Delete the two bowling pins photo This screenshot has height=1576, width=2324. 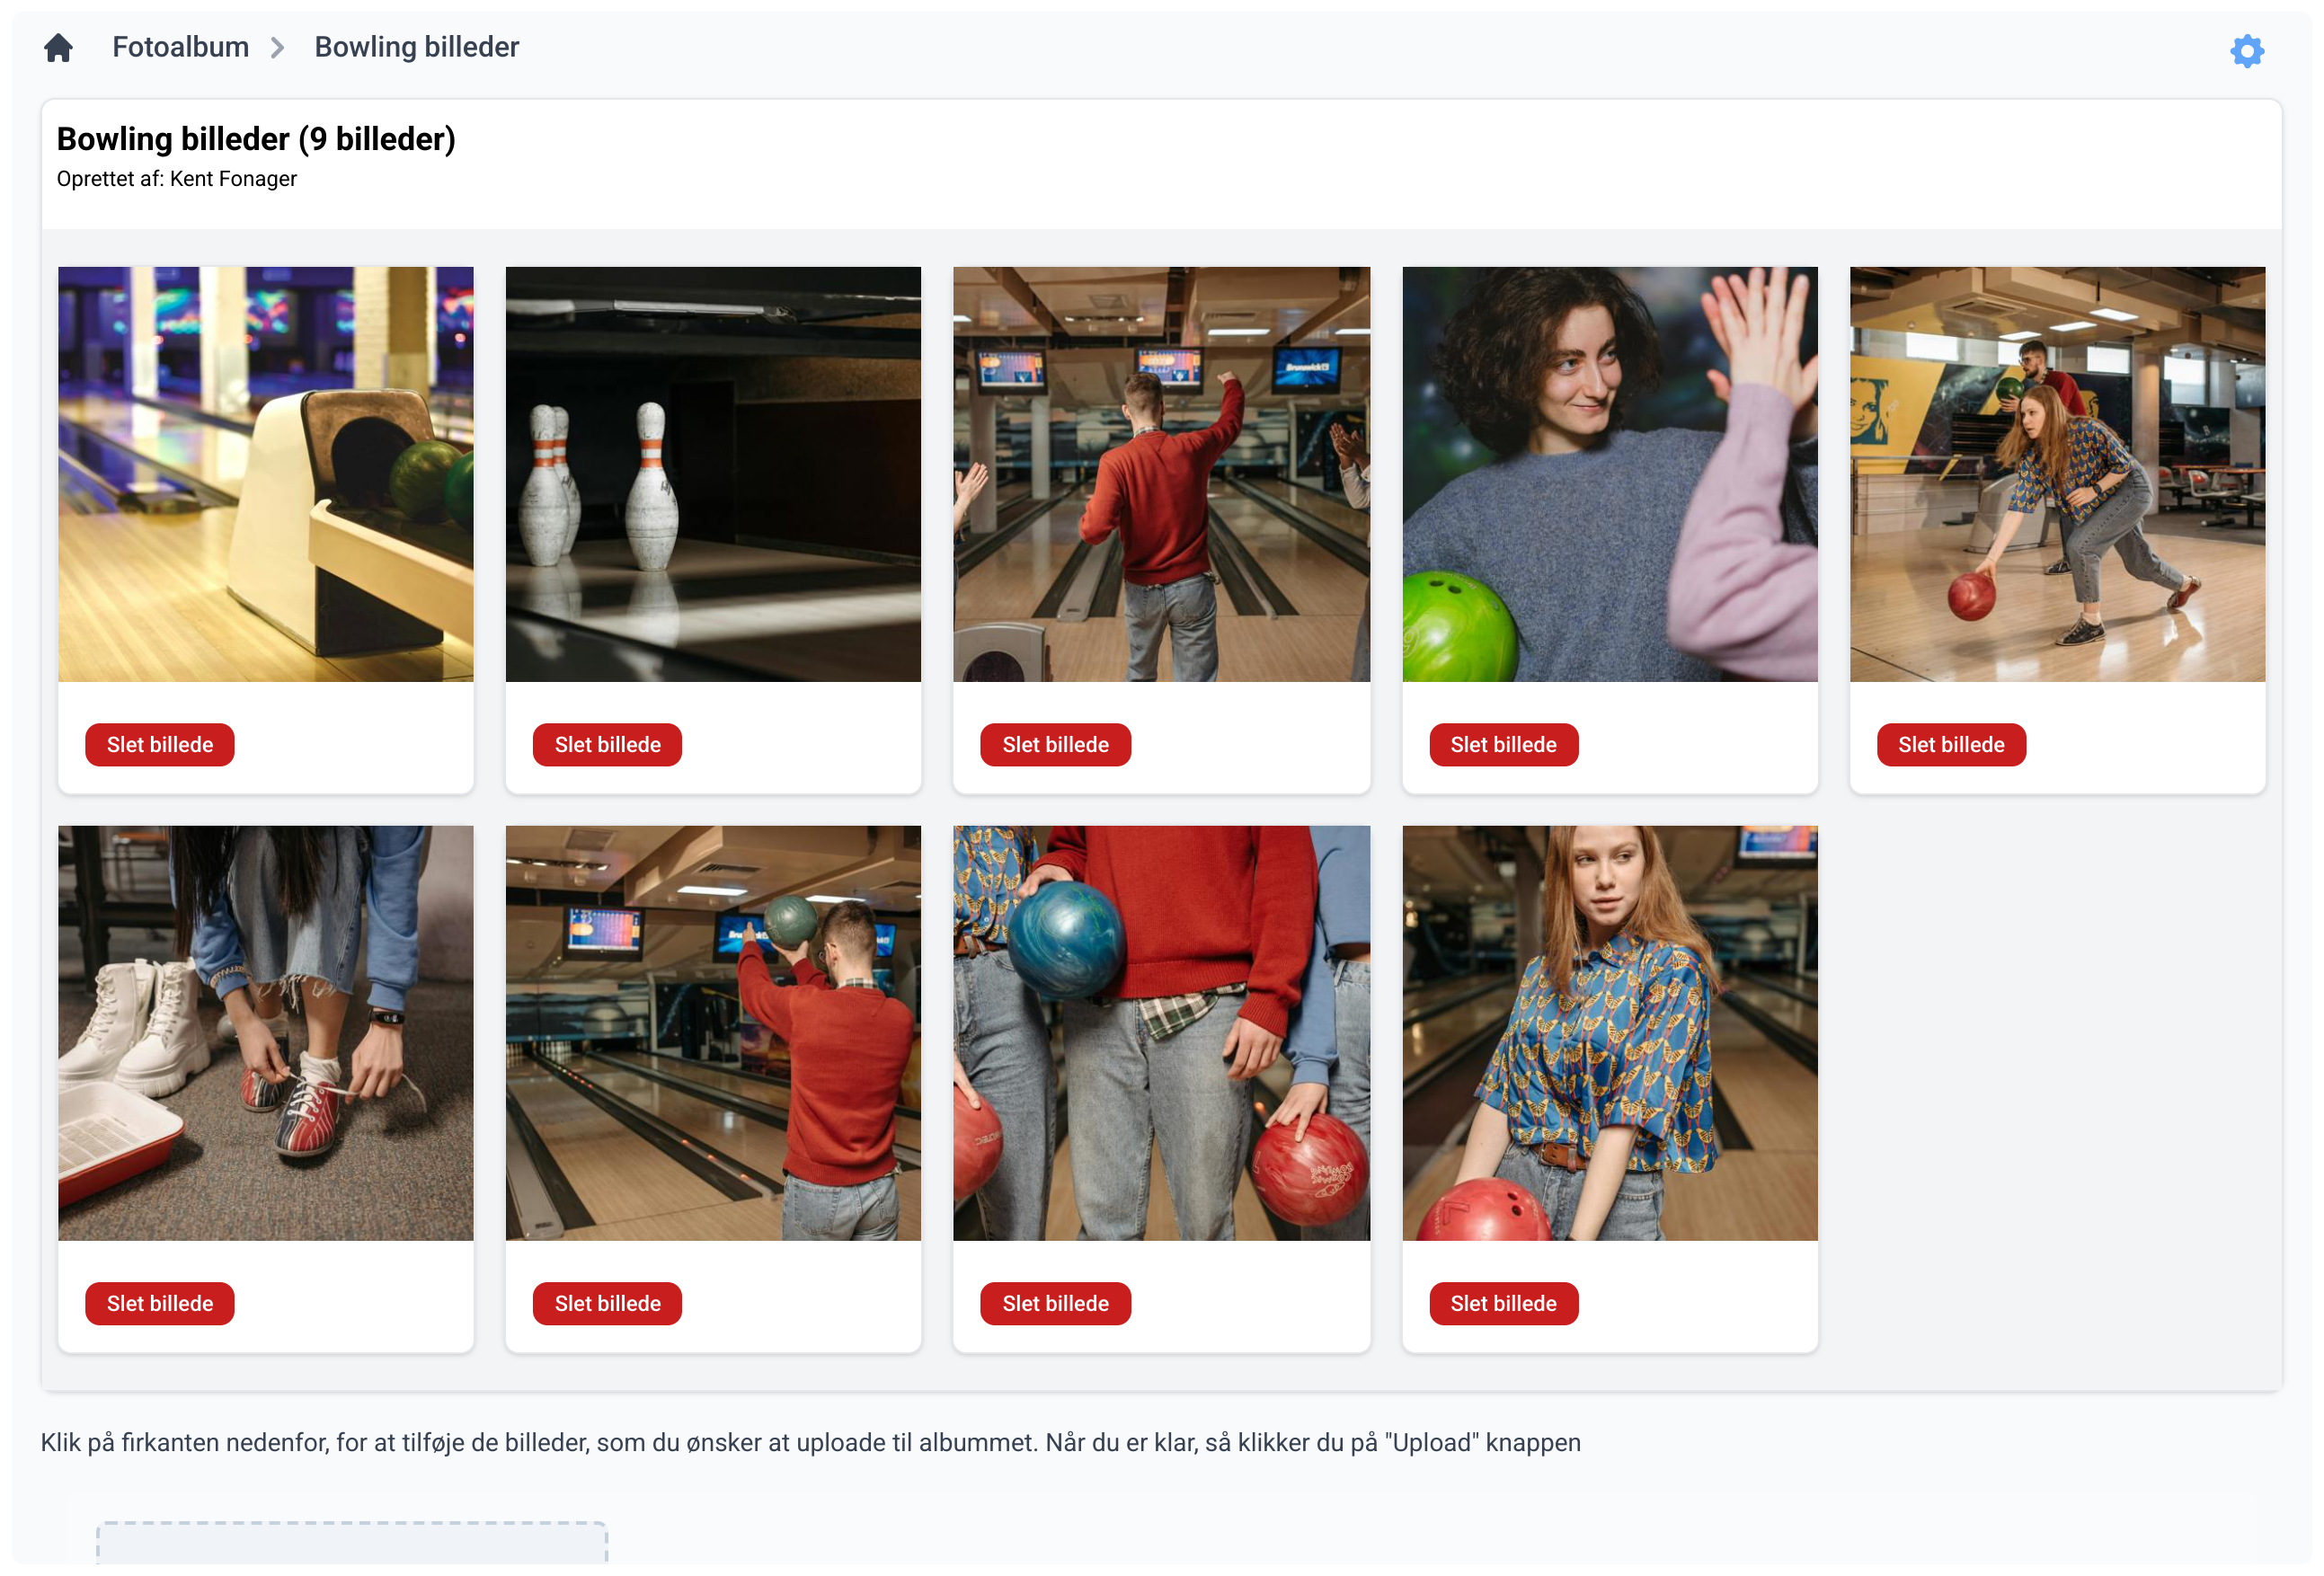pos(607,744)
